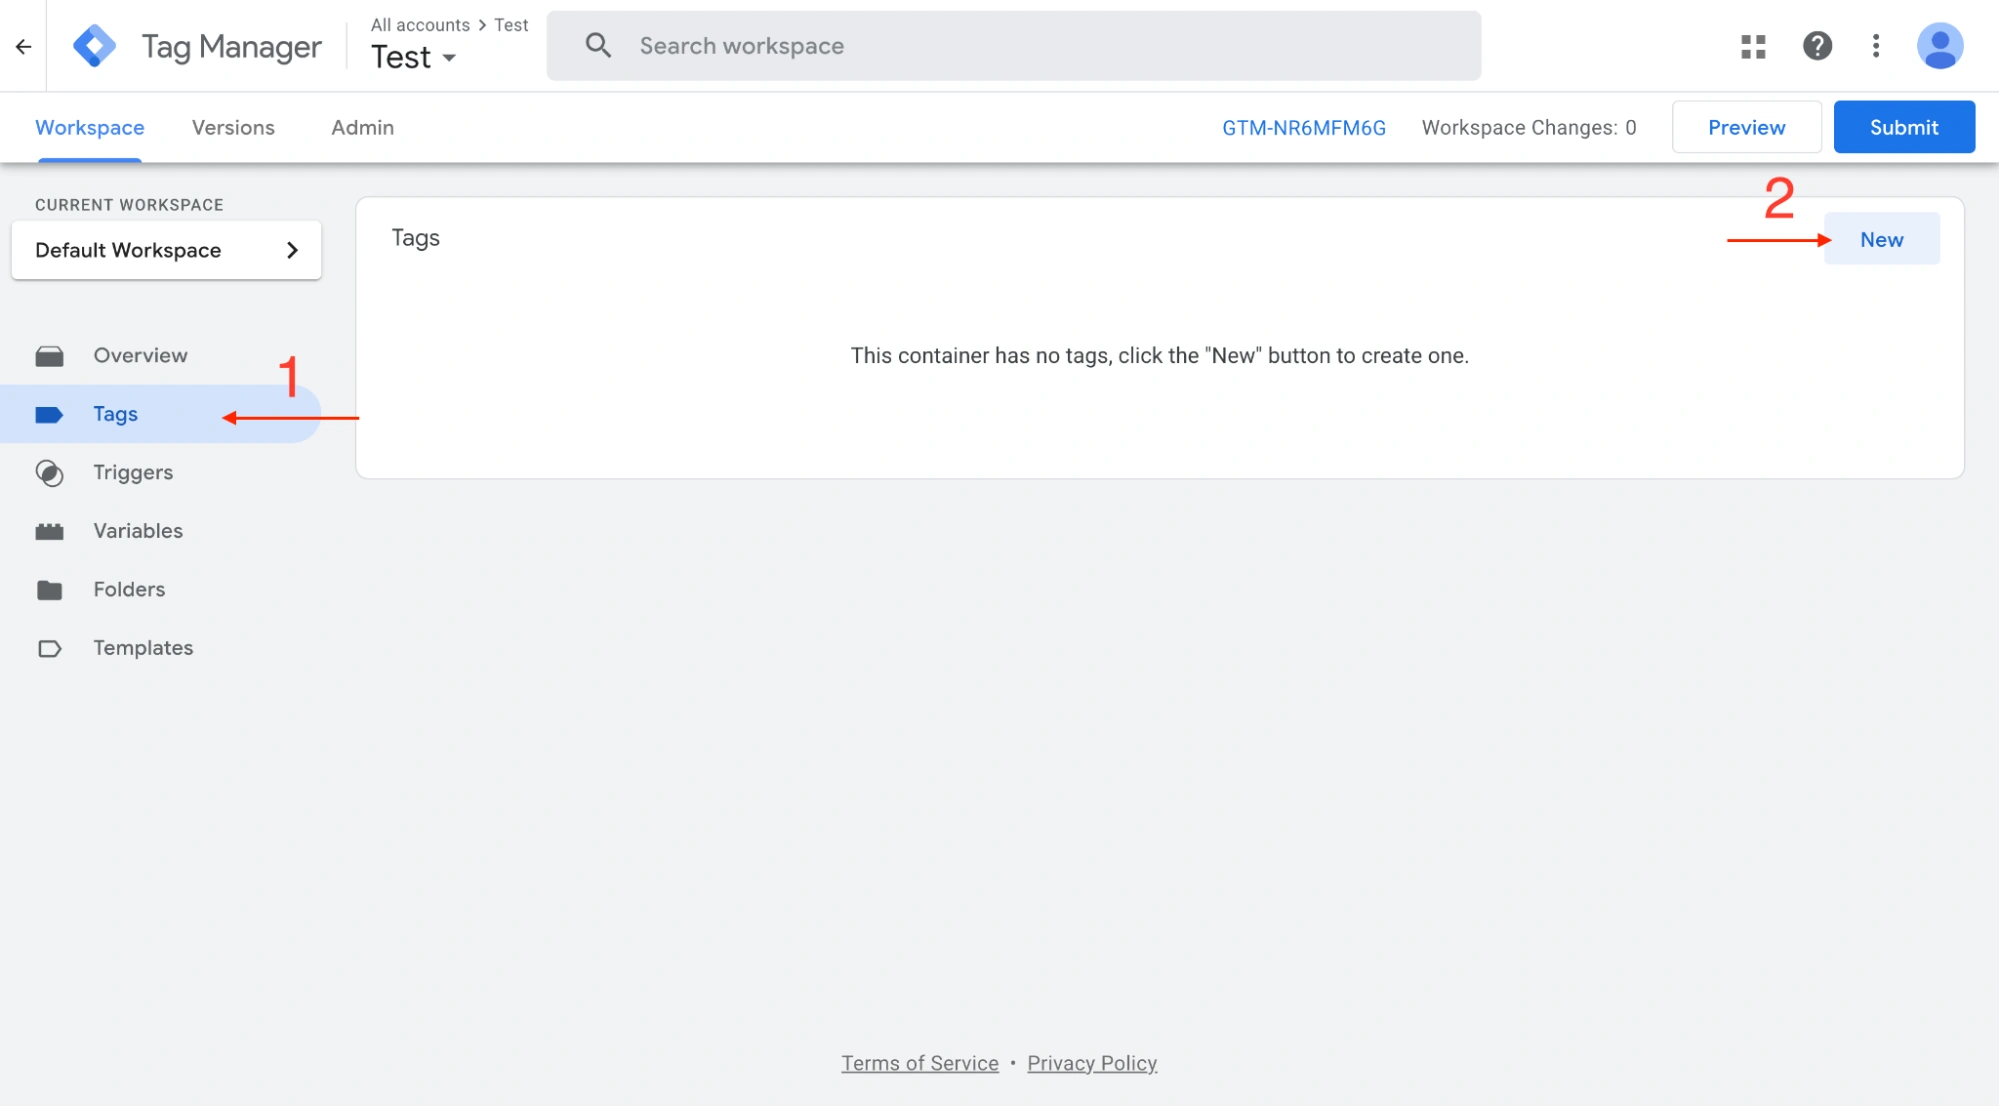Click the Tag Manager logo icon

click(x=95, y=46)
